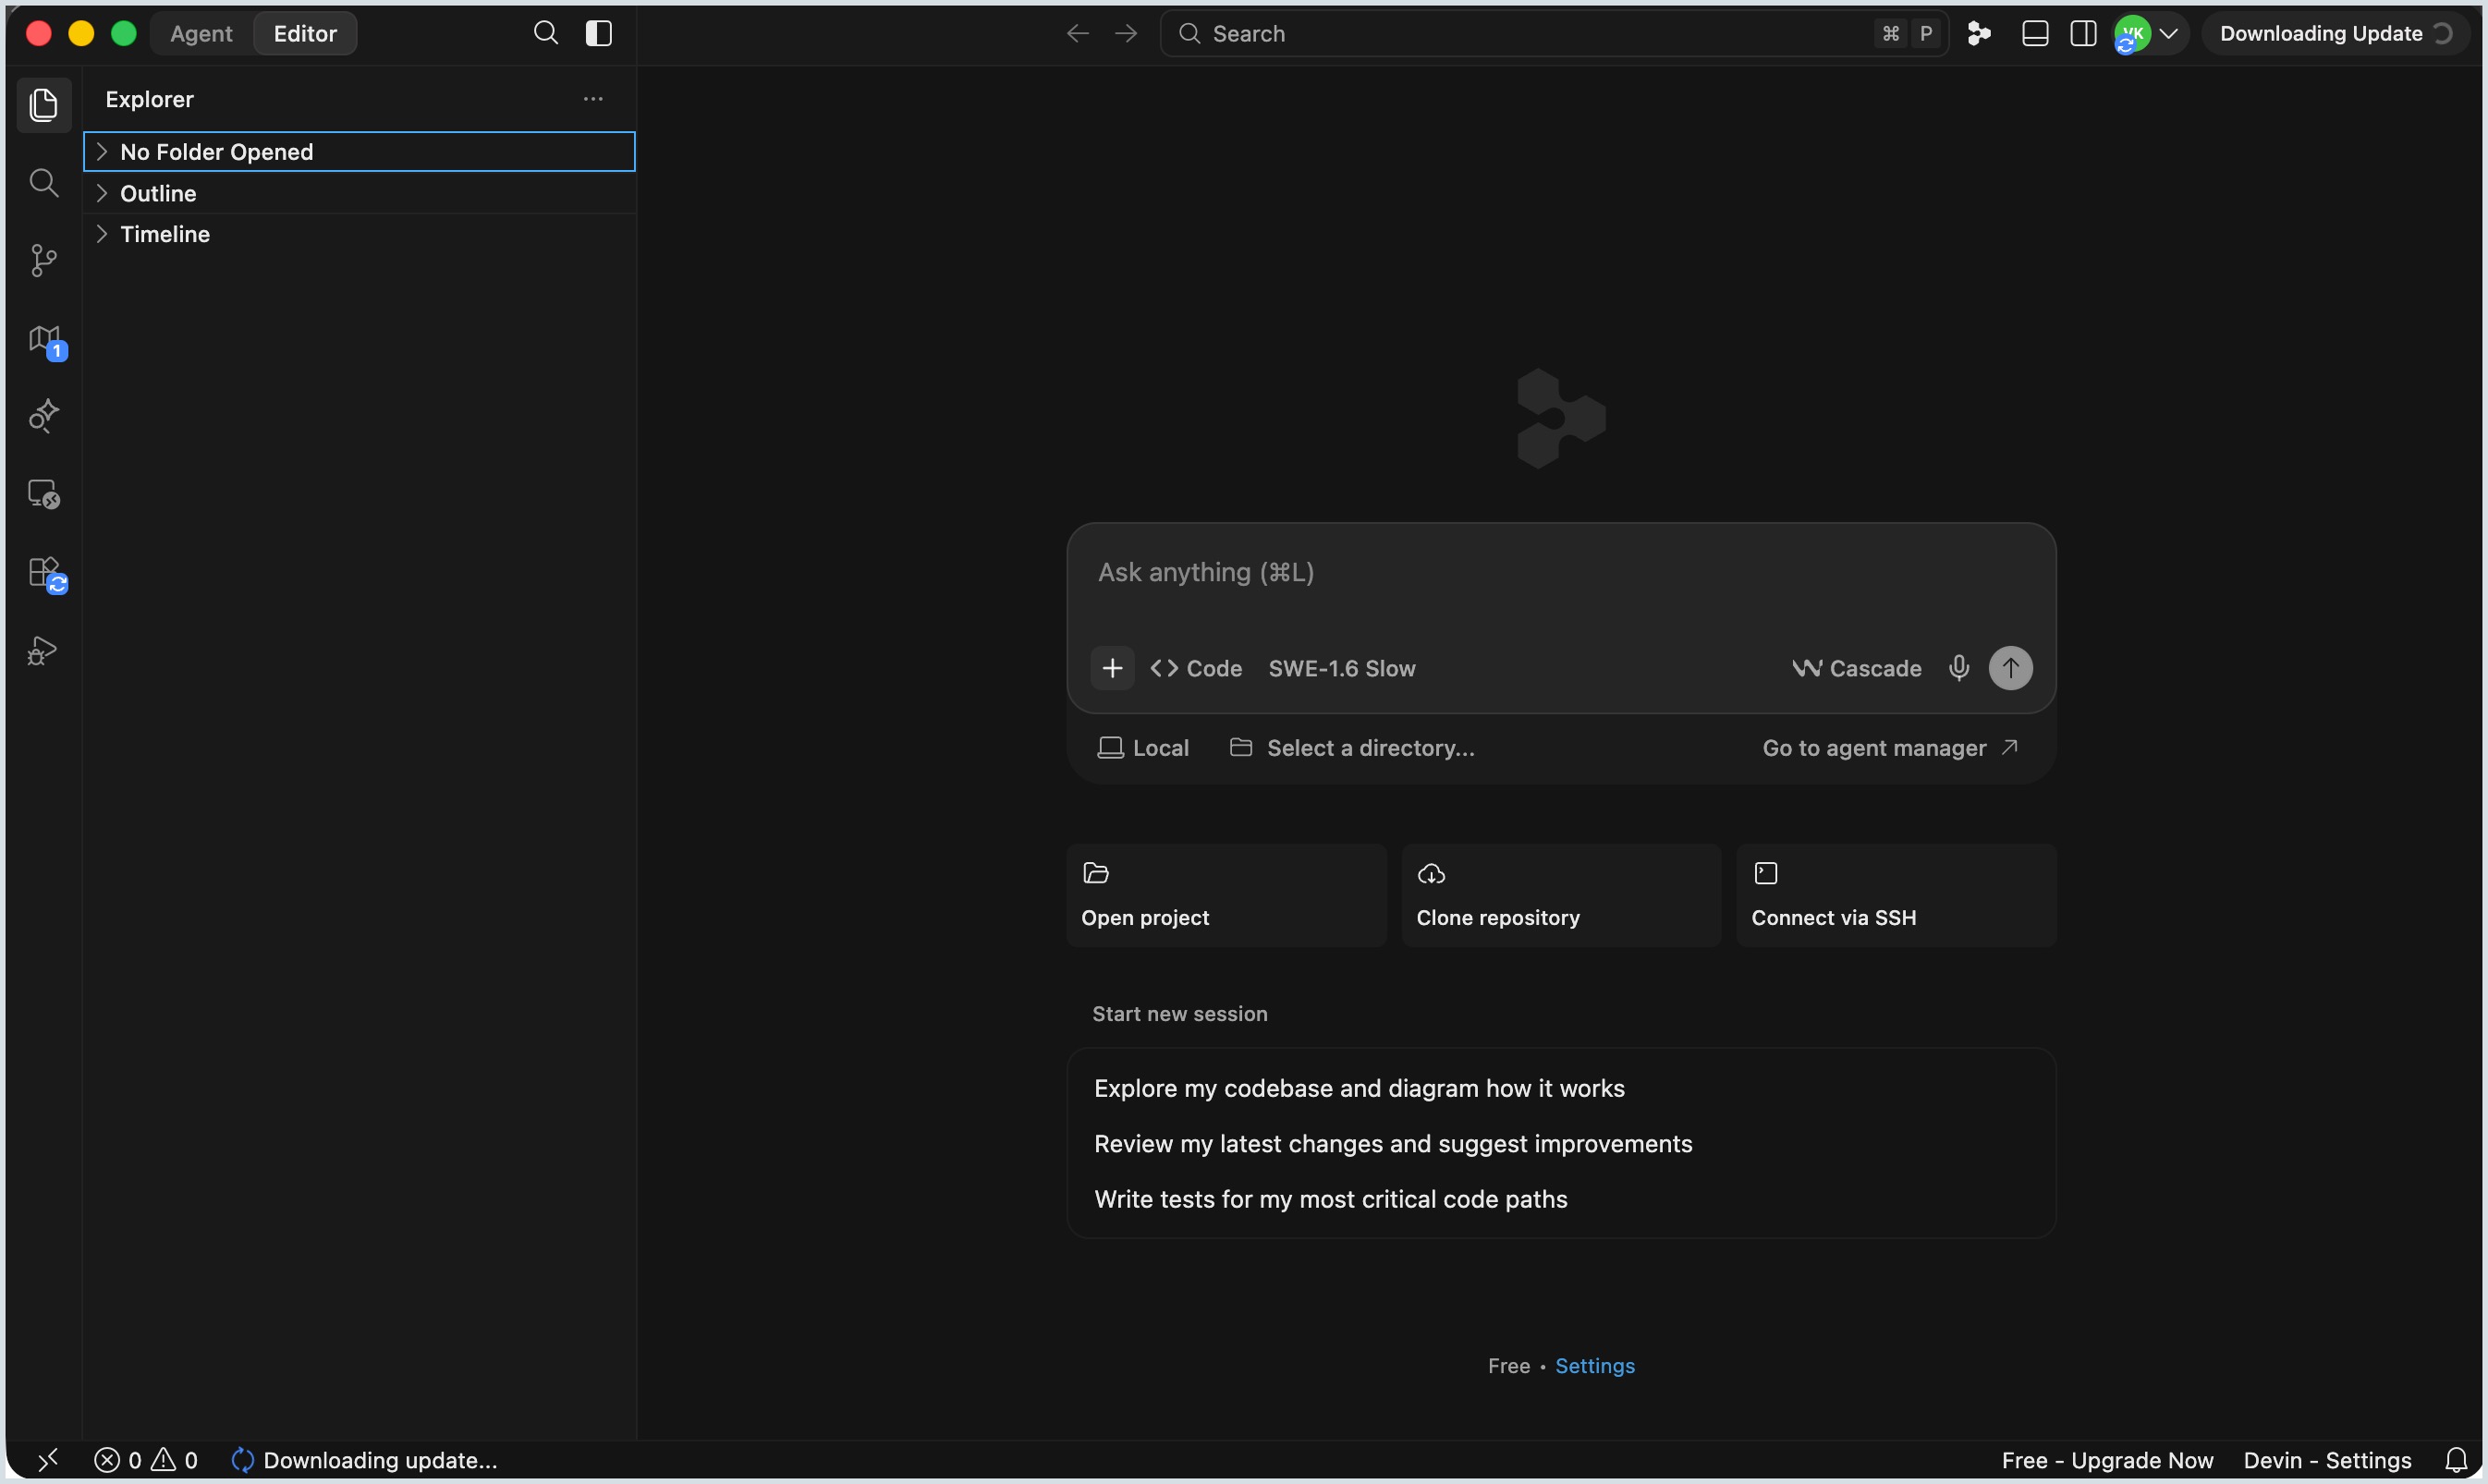Open the Codemaps icon with the badge 1

[45, 340]
